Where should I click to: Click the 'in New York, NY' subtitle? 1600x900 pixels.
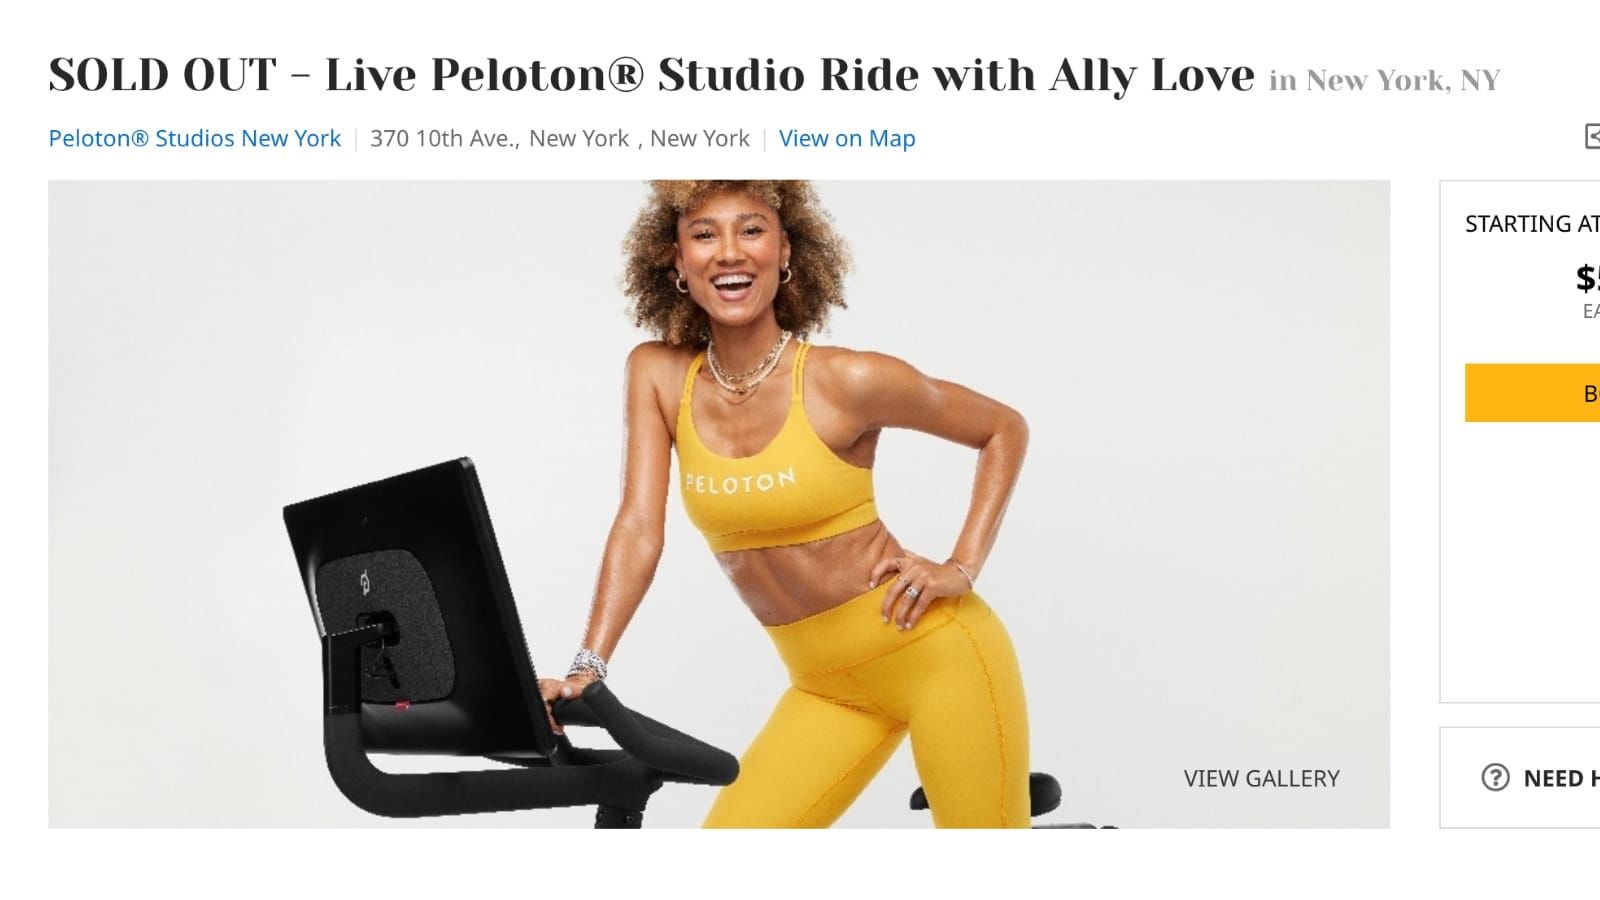(x=1385, y=80)
